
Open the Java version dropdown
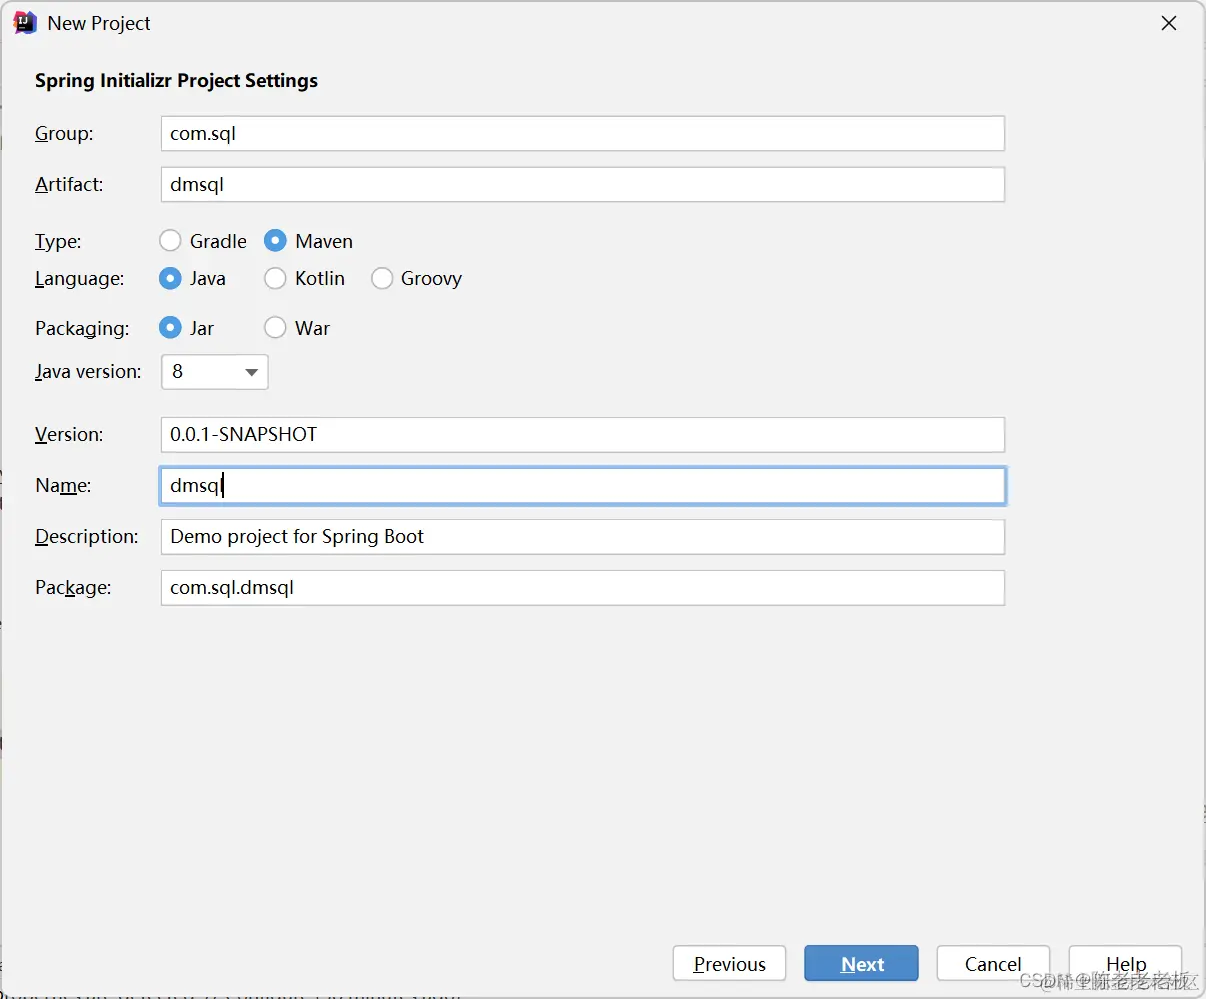tap(215, 372)
